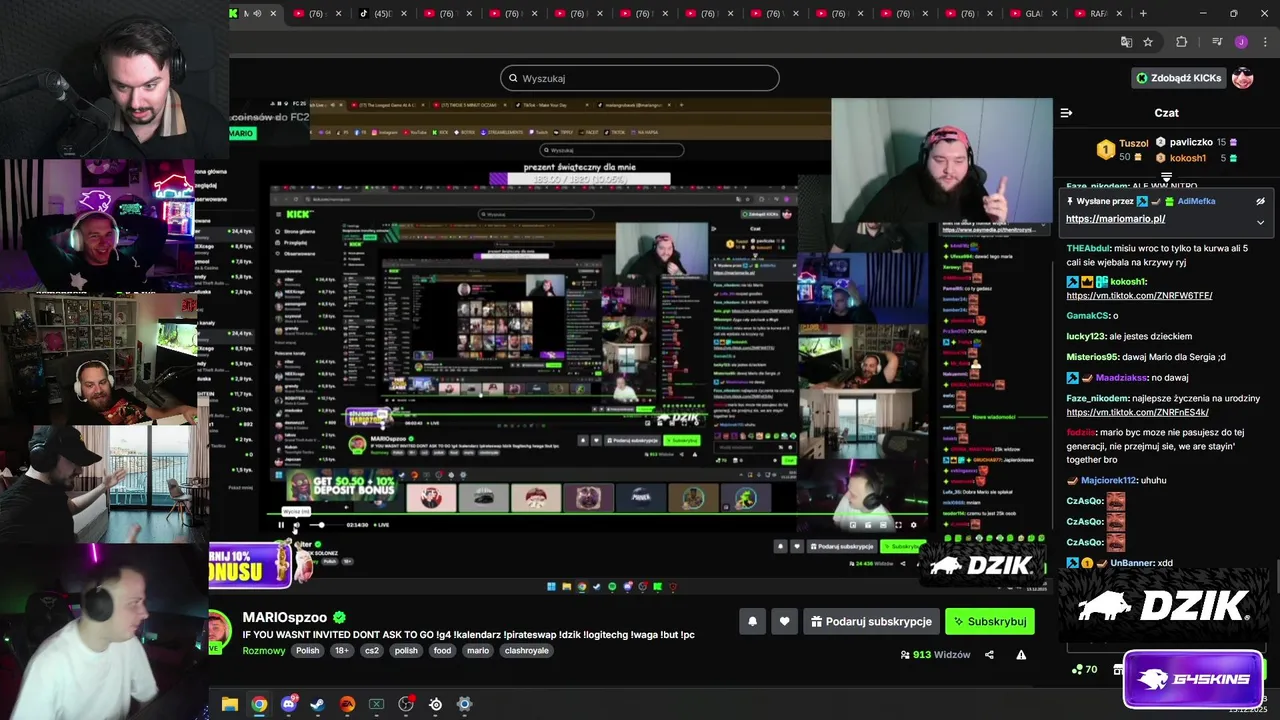Viewport: 1280px width, 720px height.
Task: Click the Wyszukaj search field
Action: [x=640, y=78]
